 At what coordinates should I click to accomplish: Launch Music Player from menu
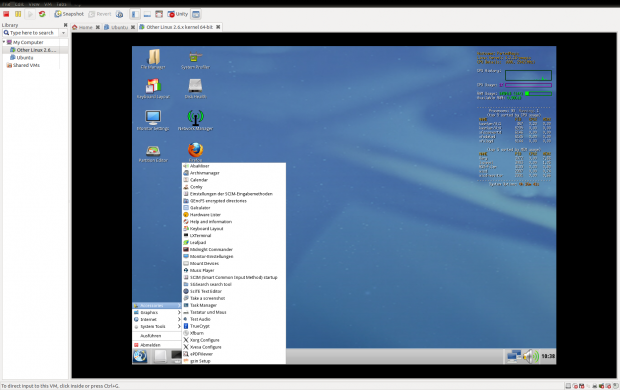click(234, 271)
